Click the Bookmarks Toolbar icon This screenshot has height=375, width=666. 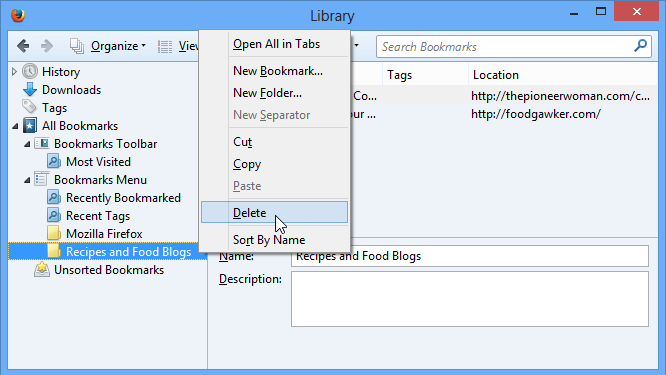[x=42, y=143]
